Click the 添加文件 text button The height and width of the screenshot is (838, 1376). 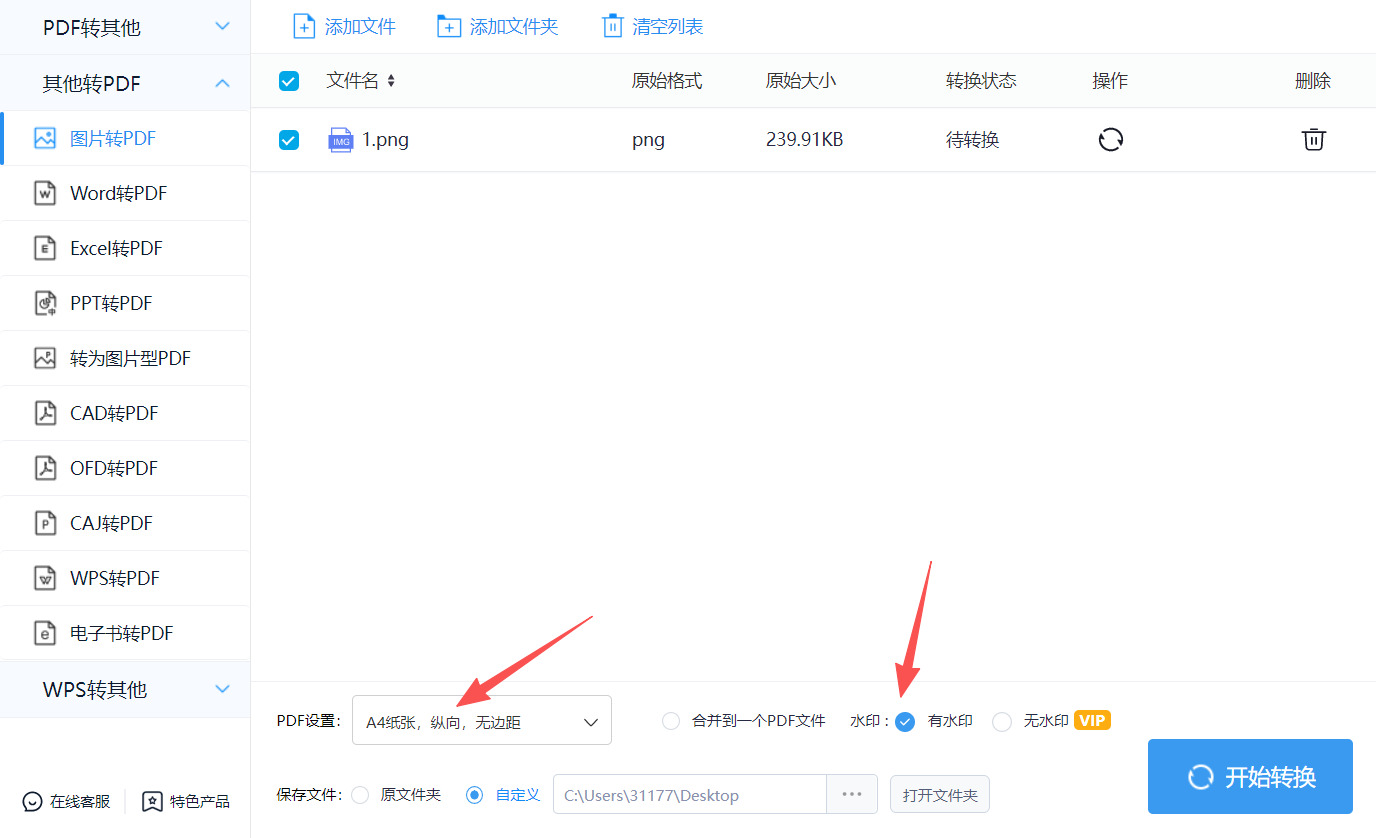click(x=361, y=27)
